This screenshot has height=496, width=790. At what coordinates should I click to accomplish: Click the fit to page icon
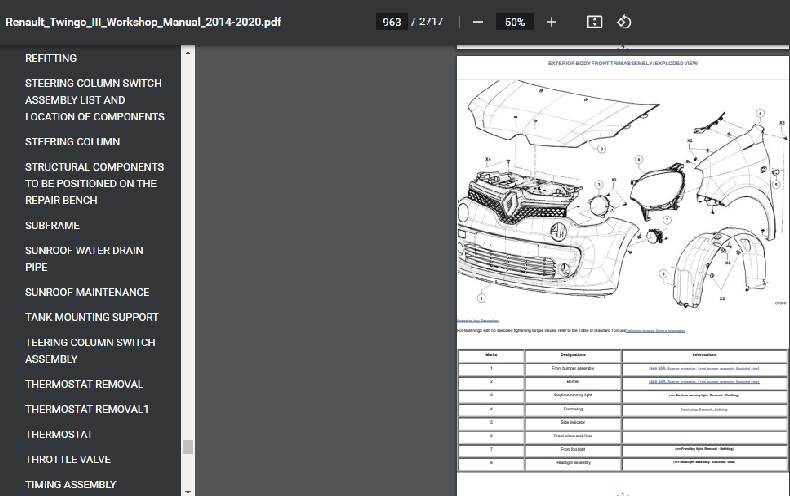594,22
